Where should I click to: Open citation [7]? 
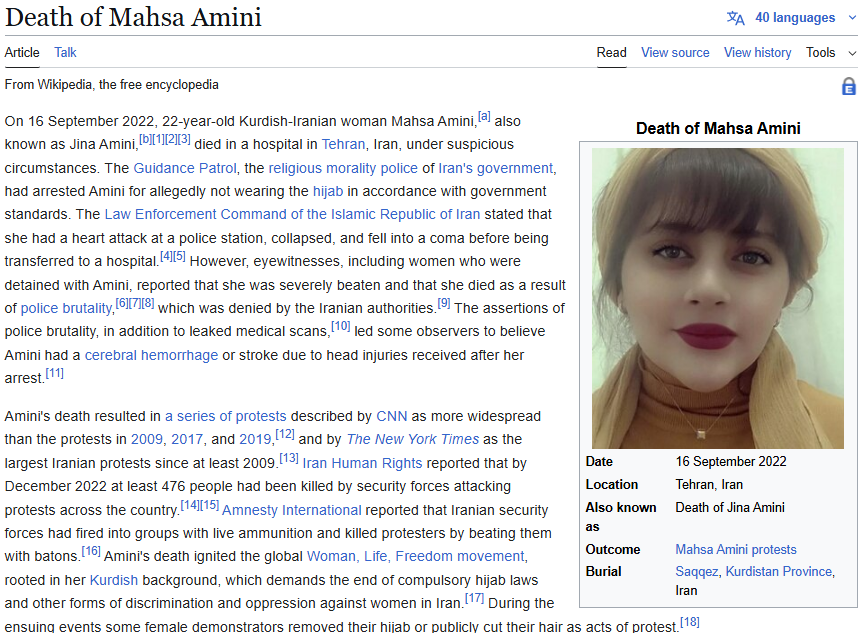pos(134,303)
